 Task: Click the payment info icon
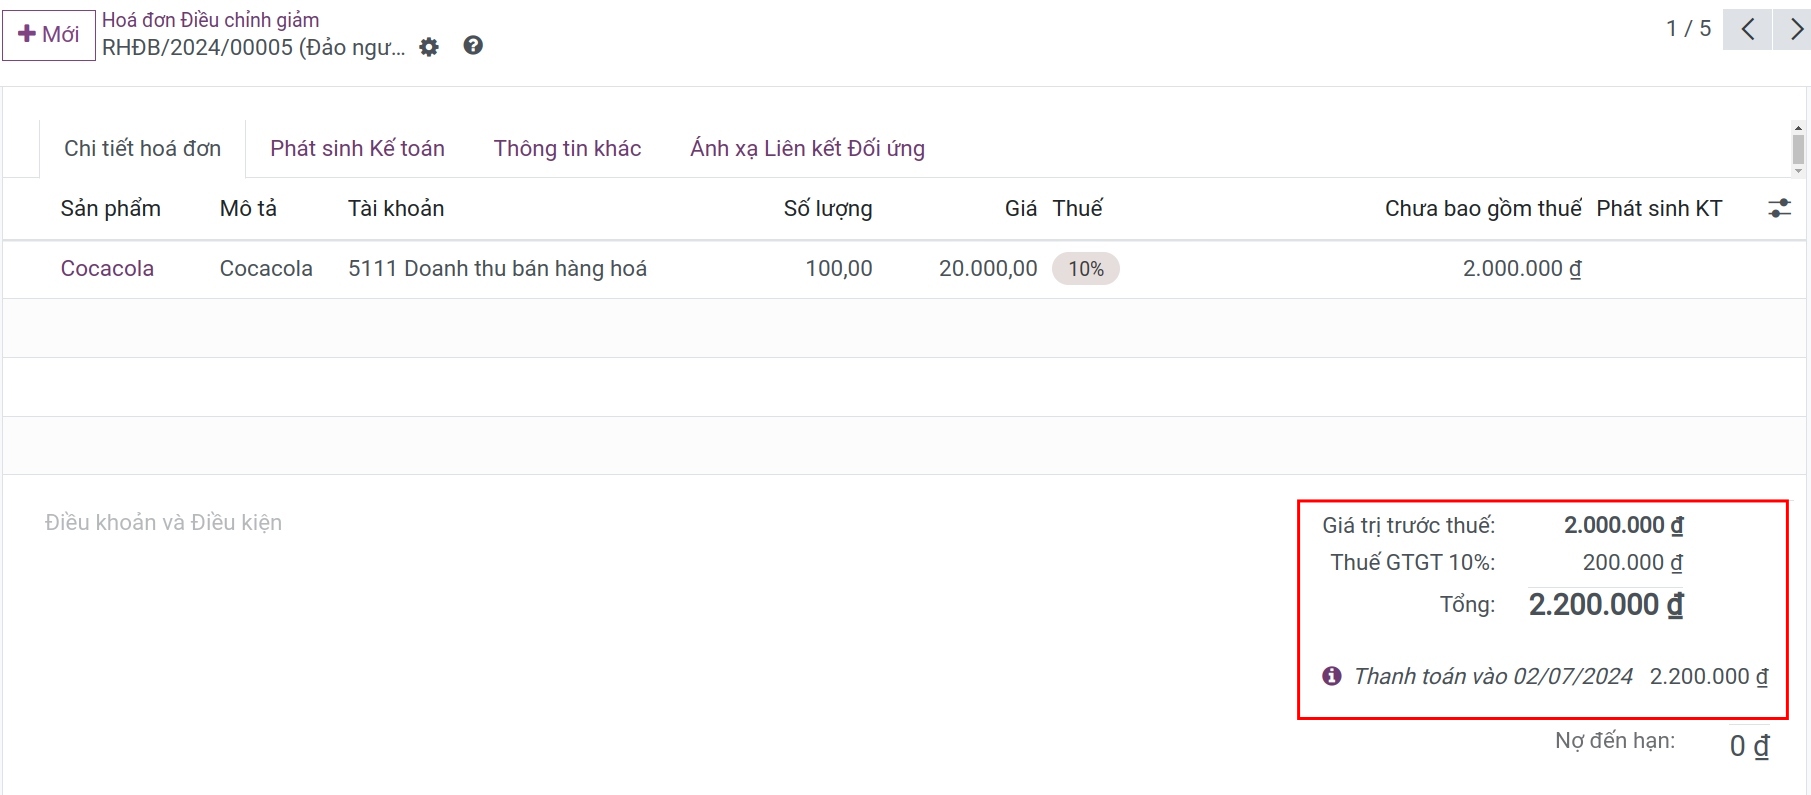(1332, 676)
